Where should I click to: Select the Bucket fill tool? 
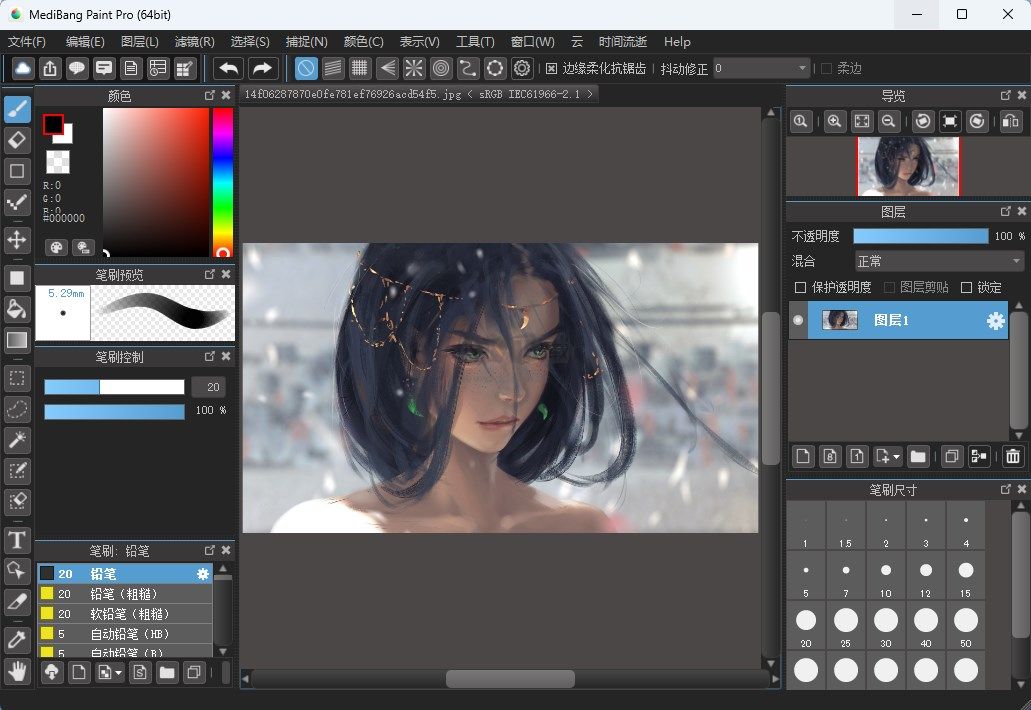(x=17, y=309)
